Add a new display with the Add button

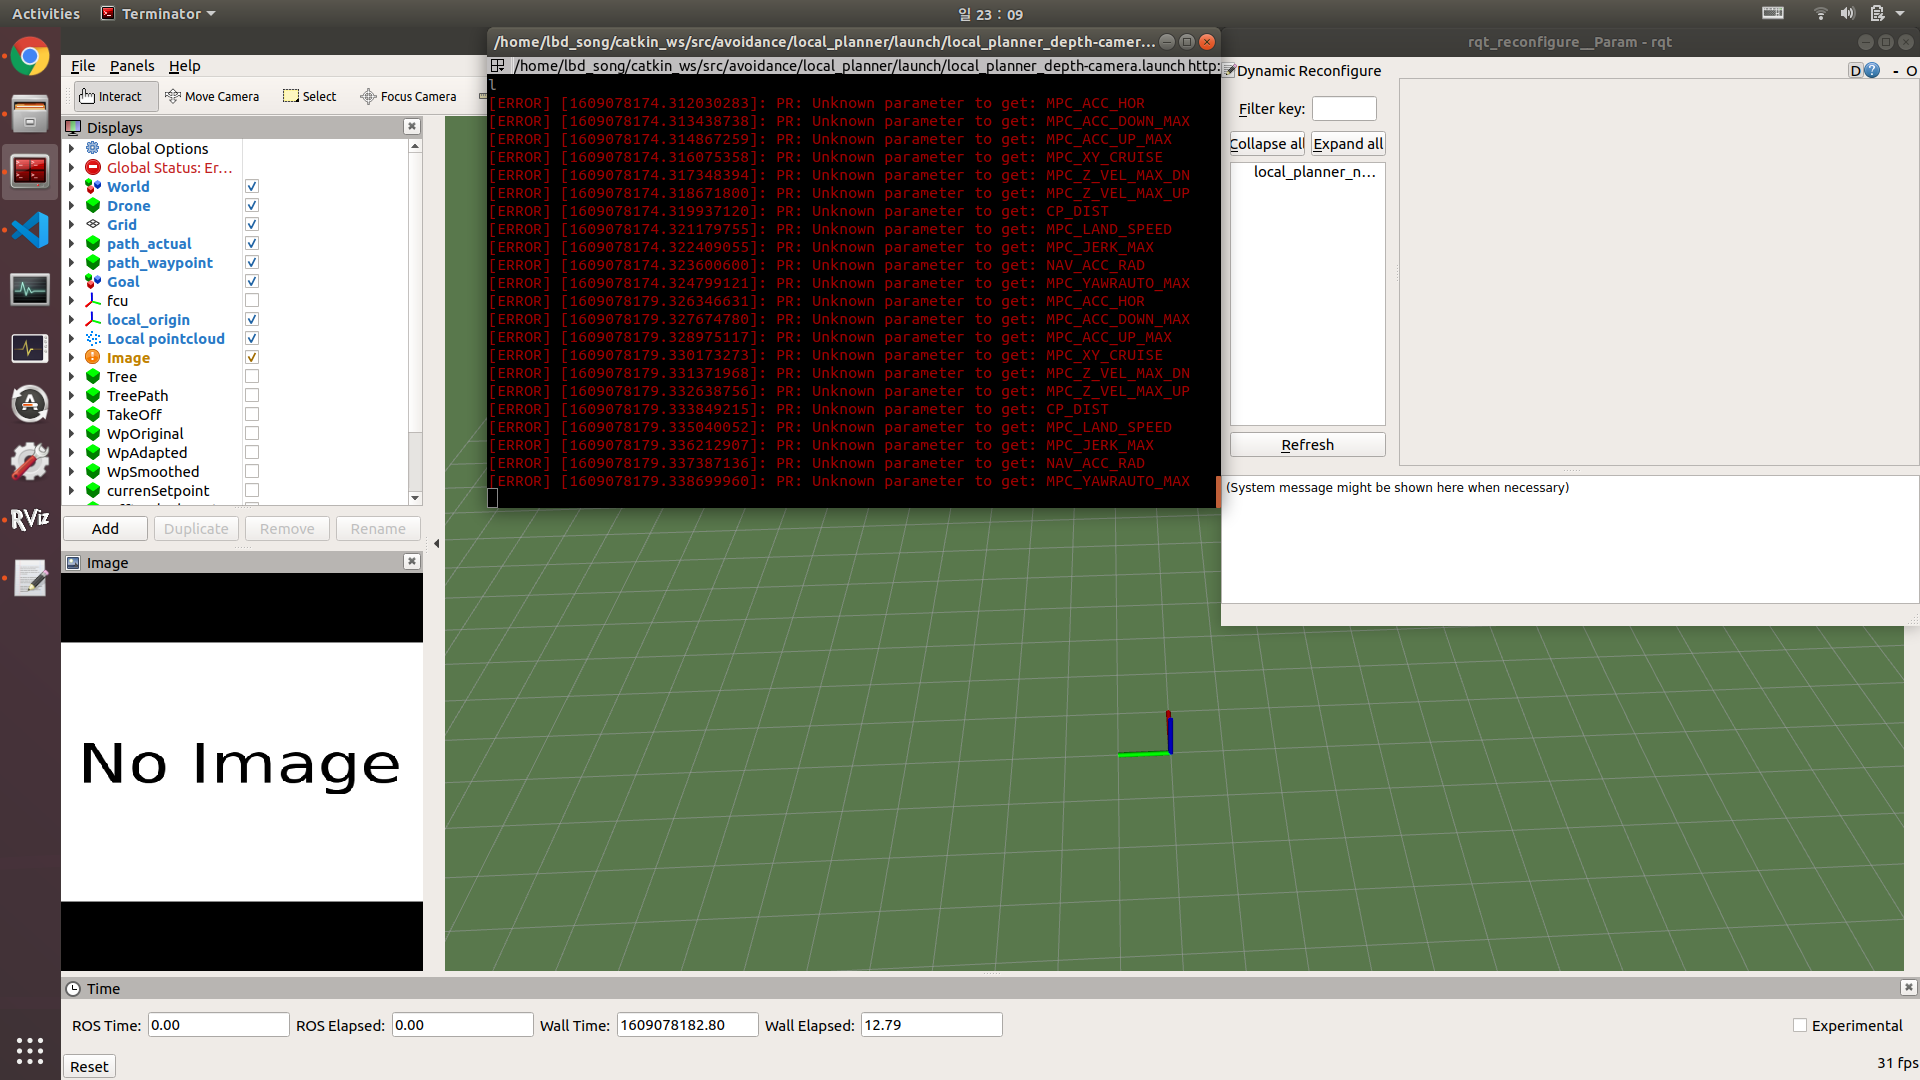coord(104,528)
